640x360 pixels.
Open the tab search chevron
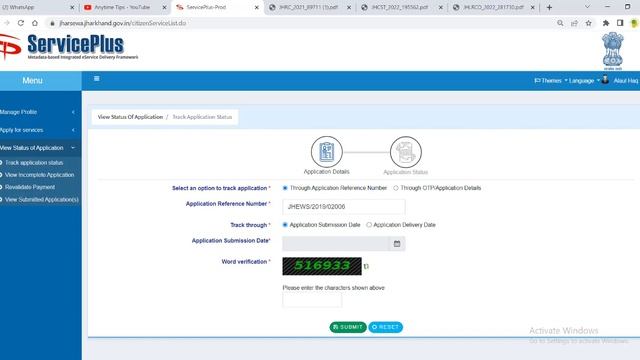pos(587,7)
